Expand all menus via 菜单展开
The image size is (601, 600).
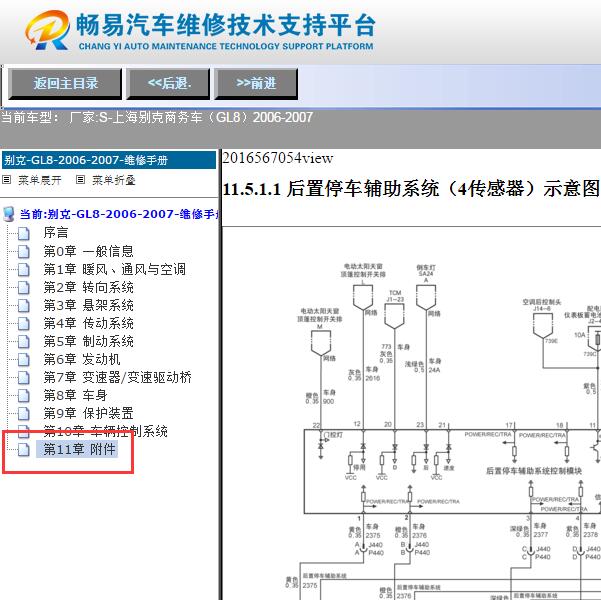coord(40,180)
